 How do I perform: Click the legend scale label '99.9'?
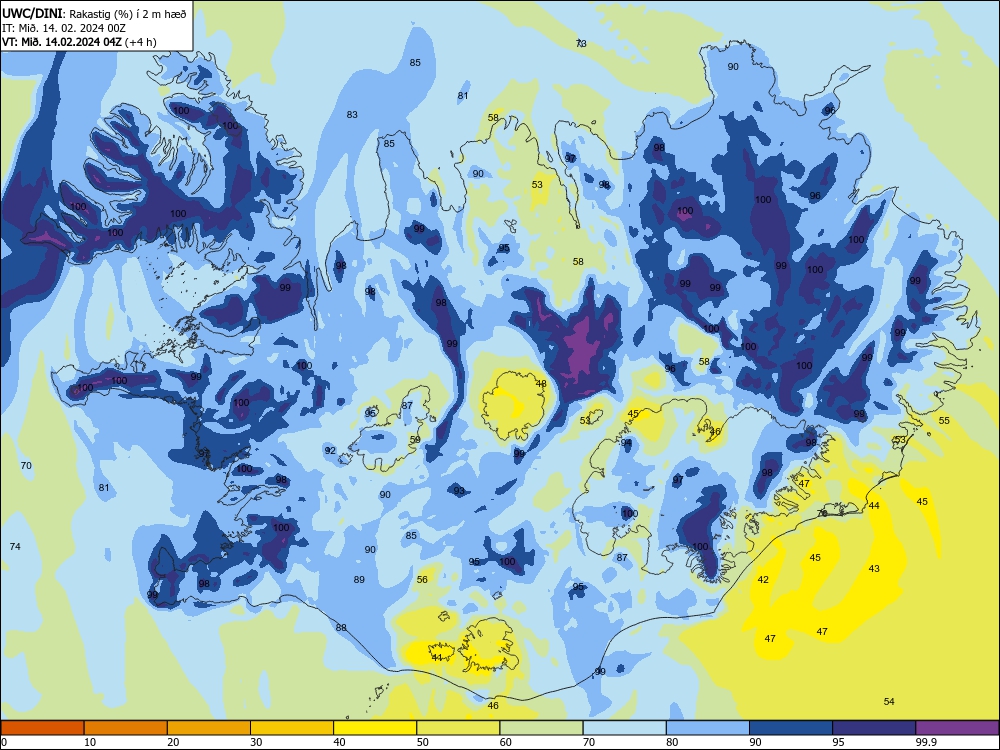point(925,742)
